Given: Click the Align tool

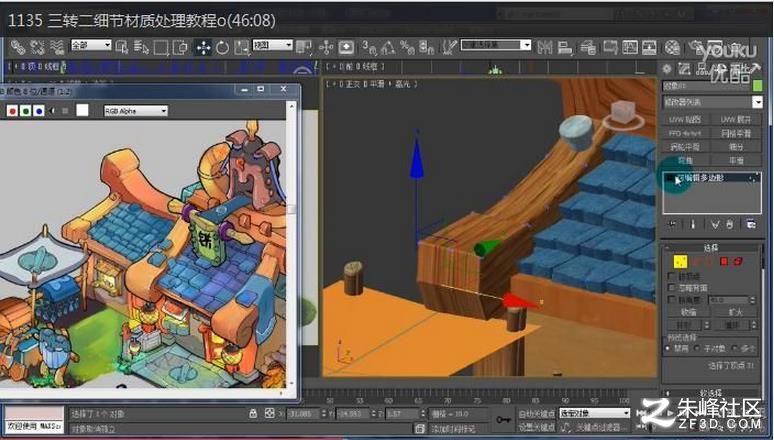Looking at the screenshot, I should (565, 47).
